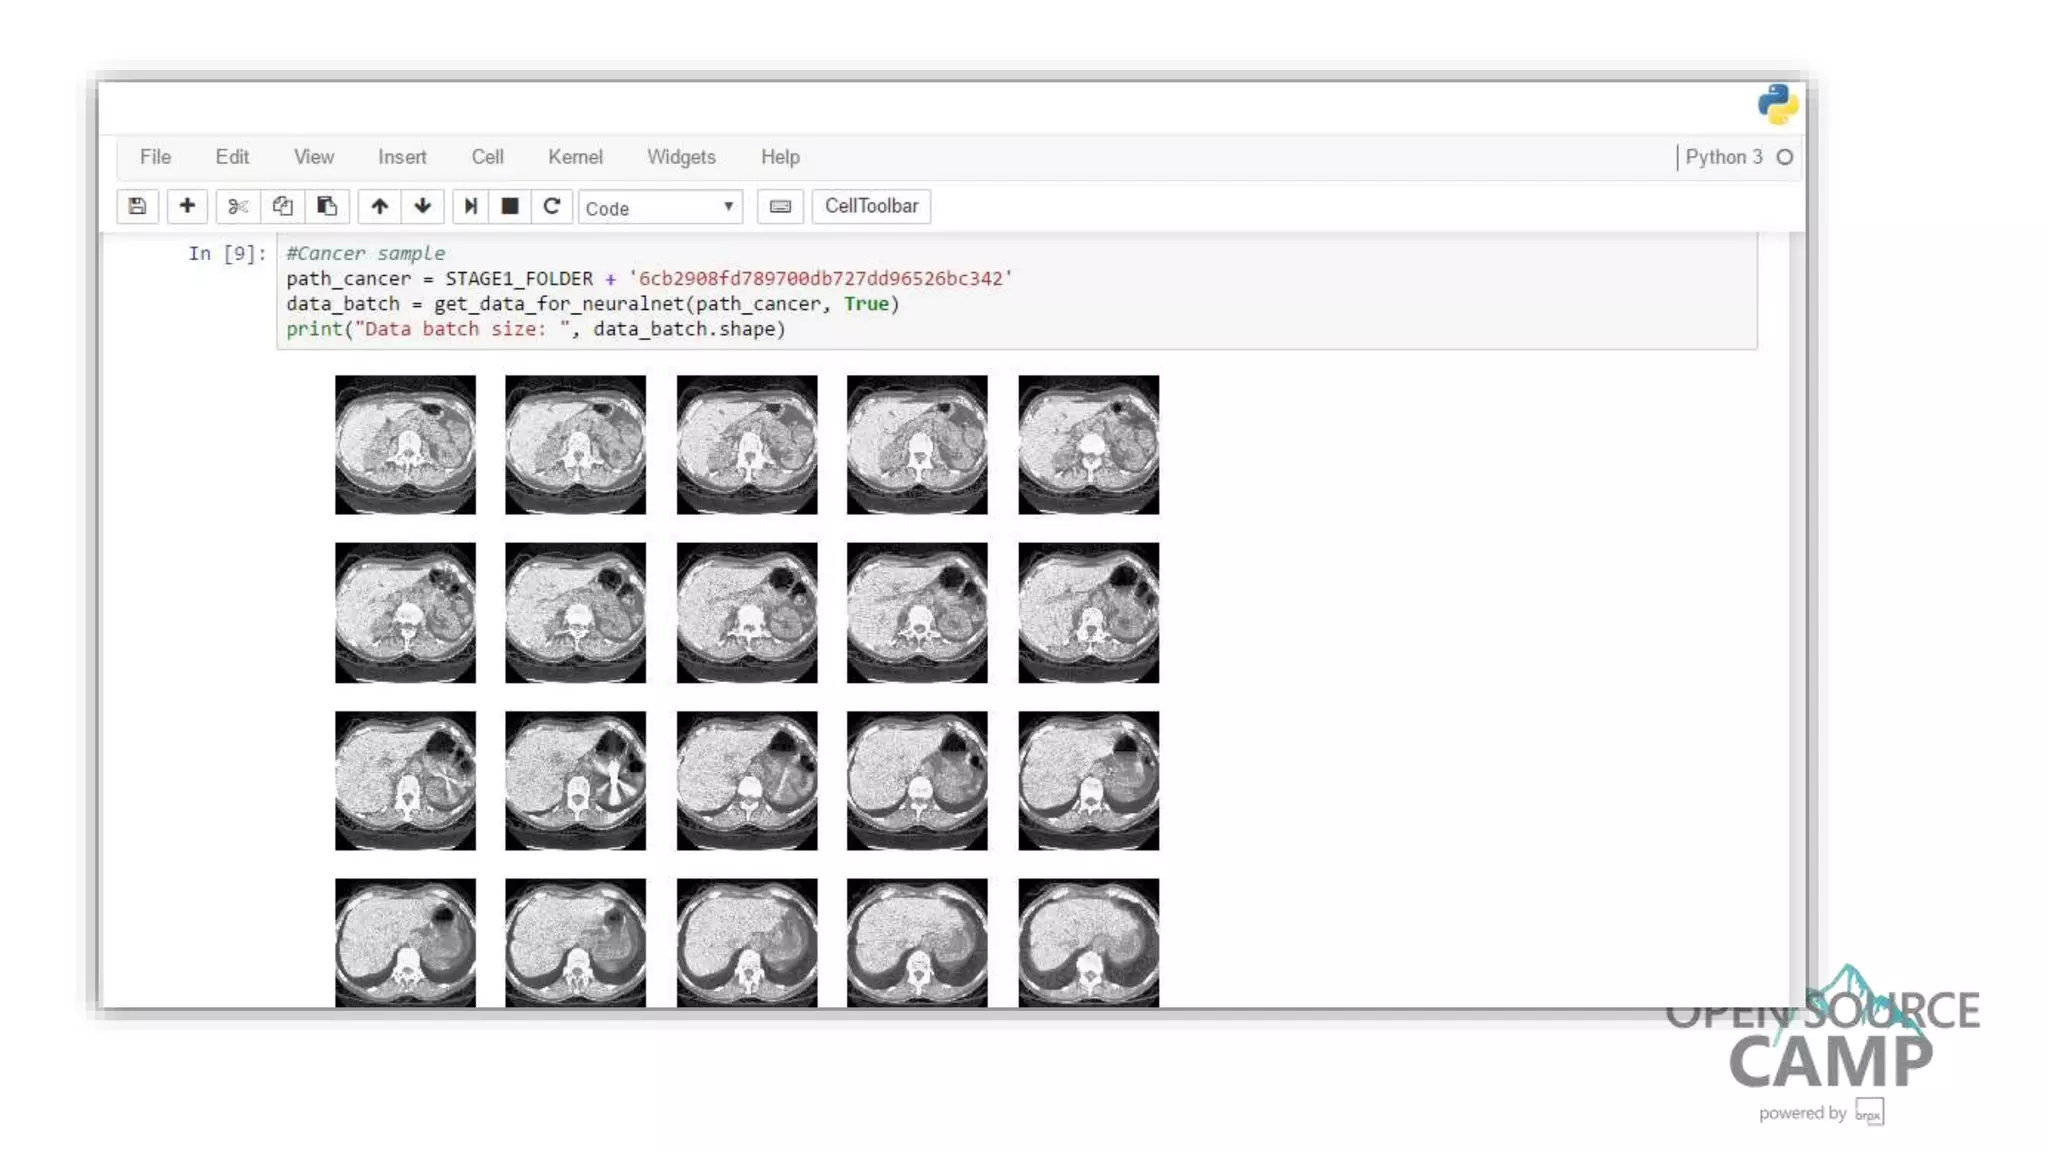Open the Kernel menu
This screenshot has width=2048, height=1152.
coord(575,157)
